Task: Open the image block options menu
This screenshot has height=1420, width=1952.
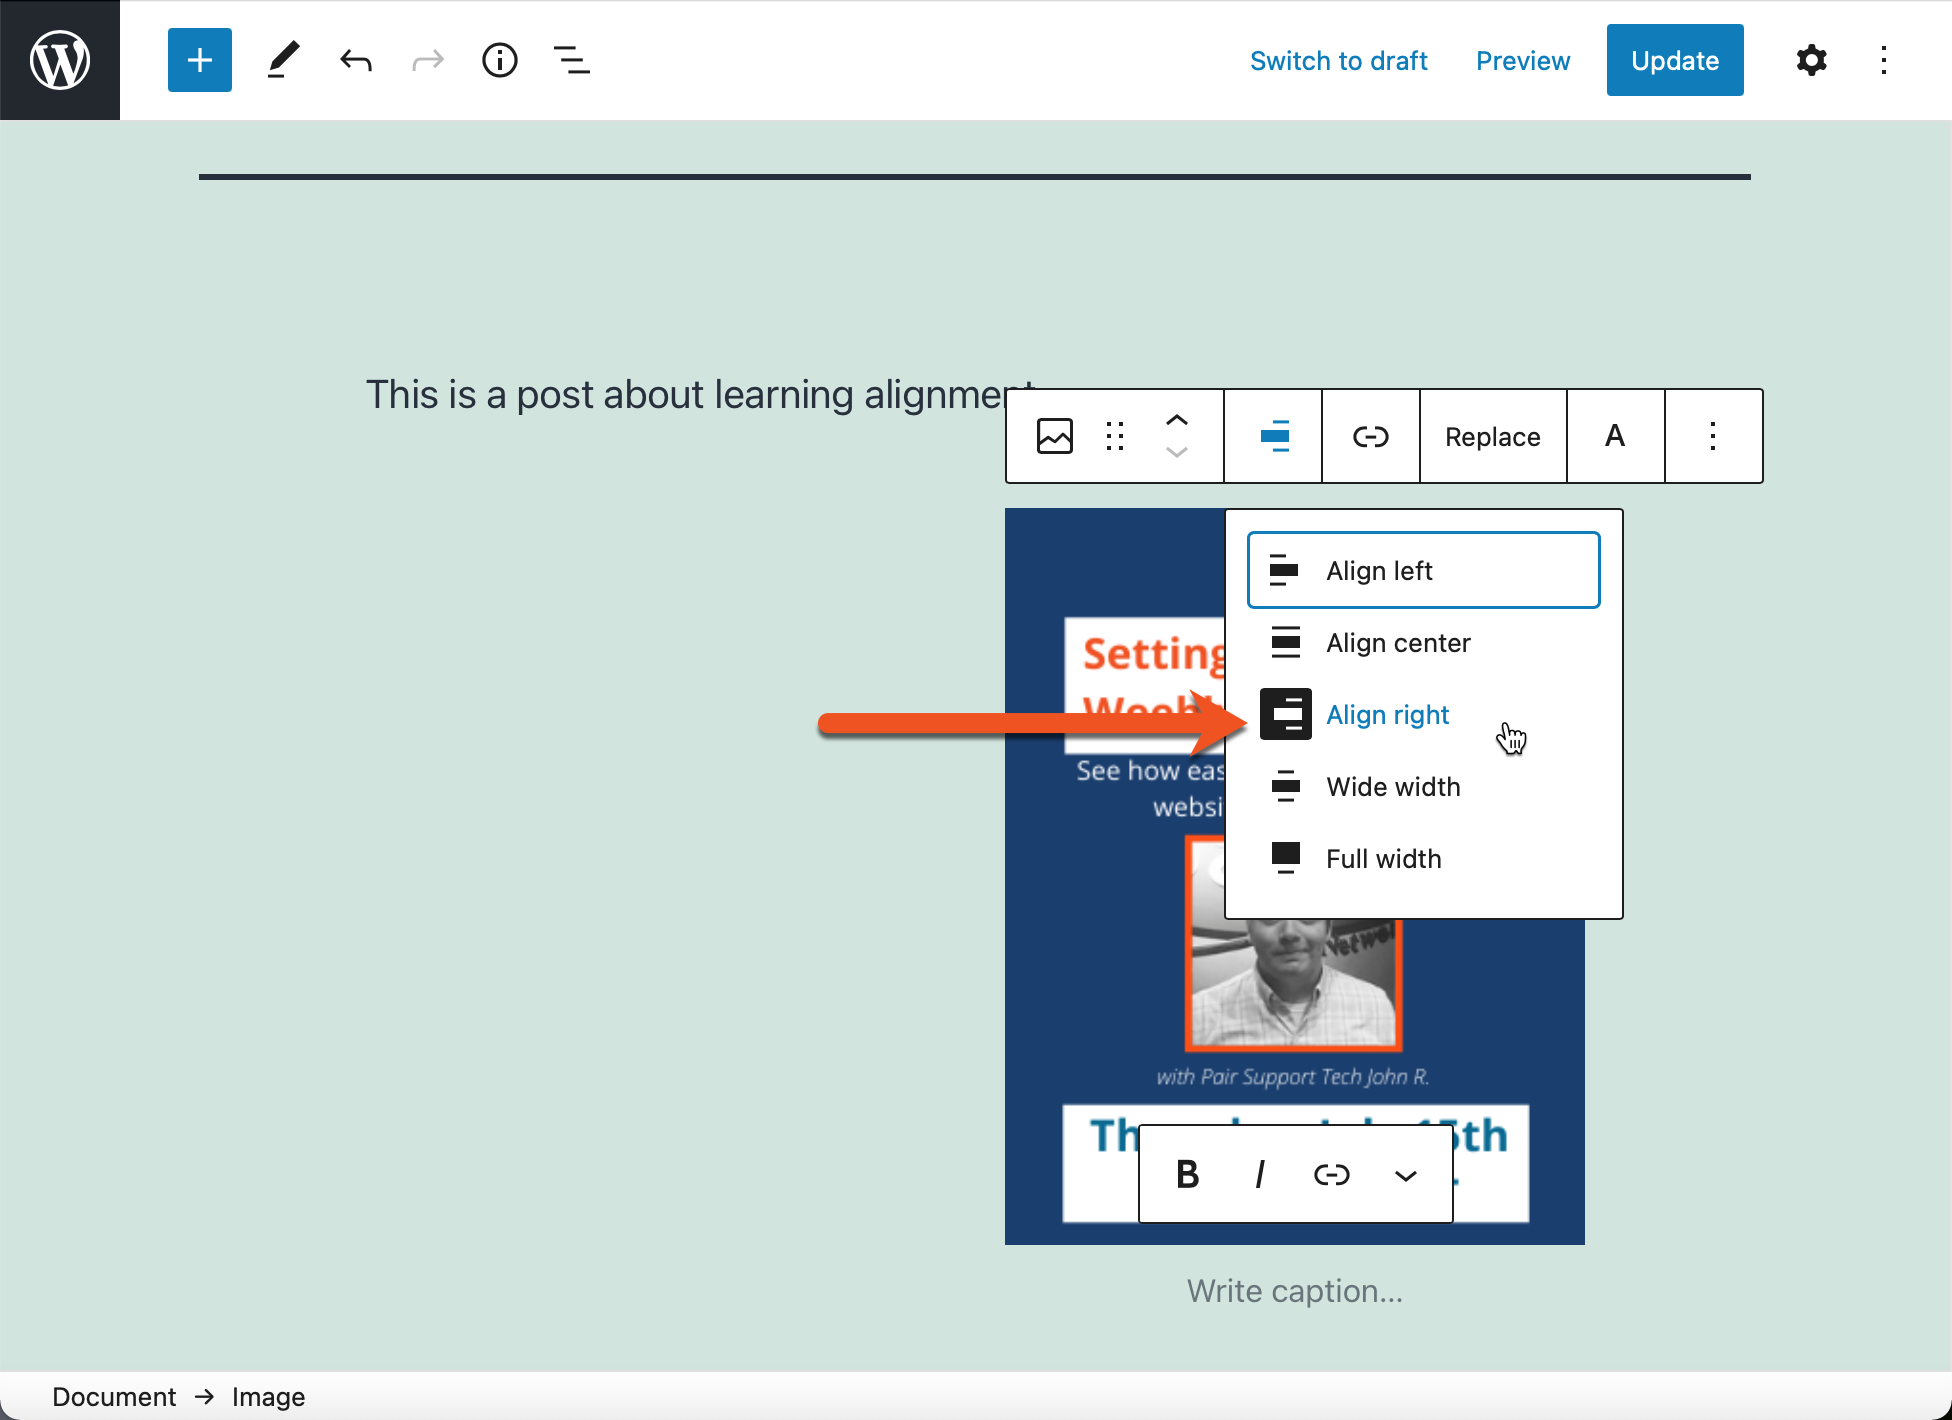Action: pos(1712,436)
